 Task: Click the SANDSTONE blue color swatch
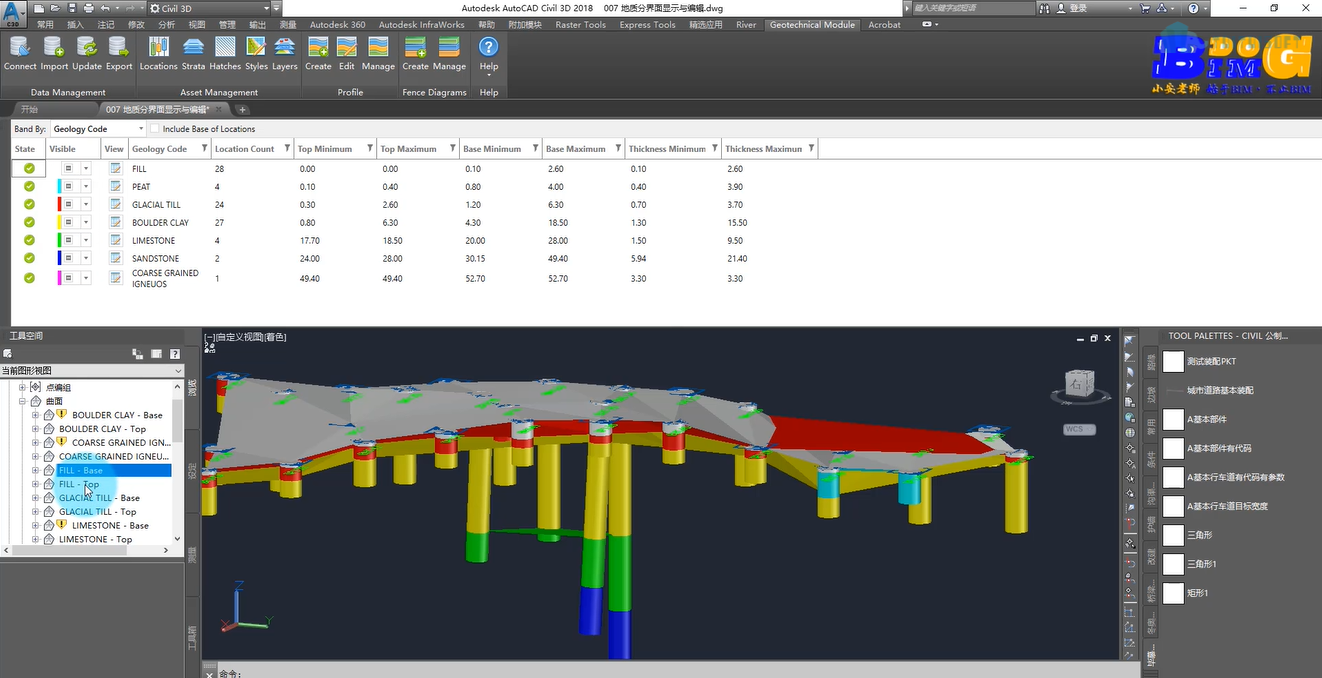tap(59, 259)
